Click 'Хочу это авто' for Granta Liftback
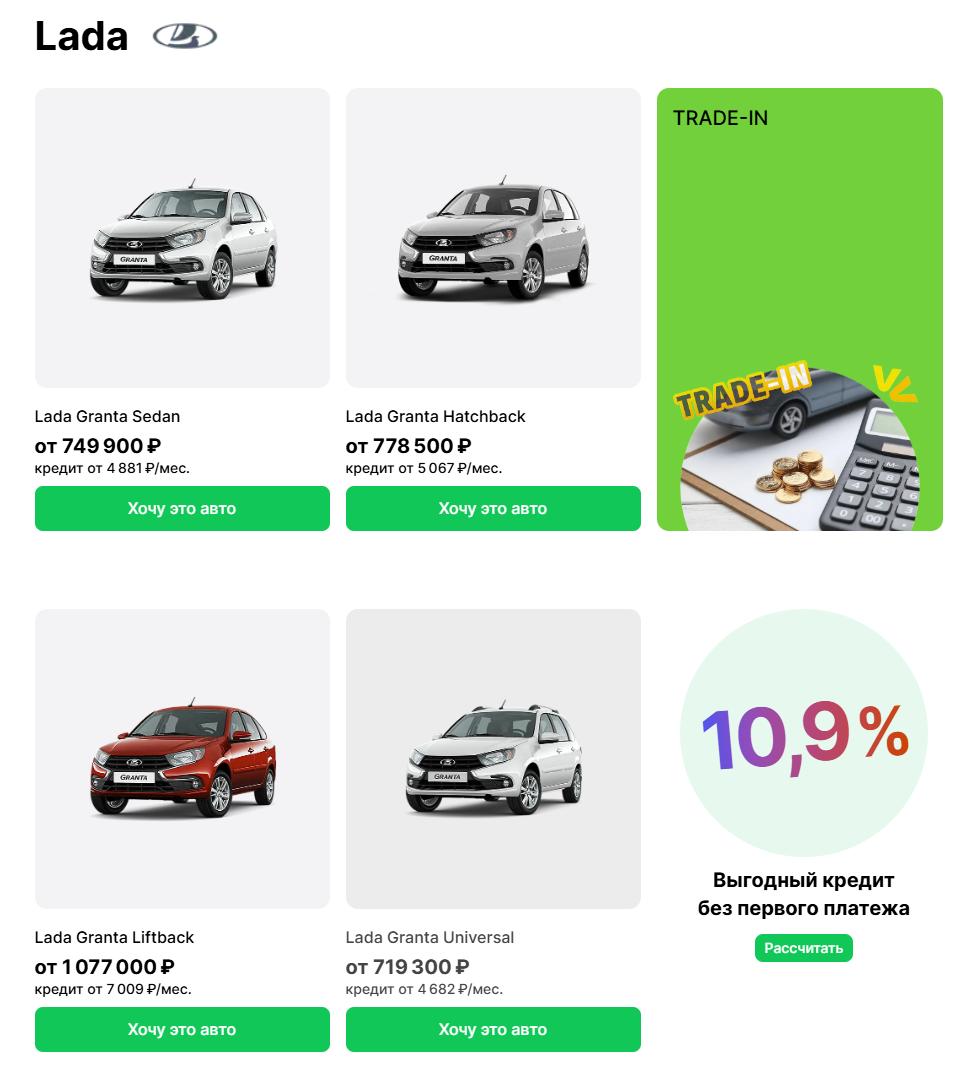969x1081 pixels. (182, 1029)
